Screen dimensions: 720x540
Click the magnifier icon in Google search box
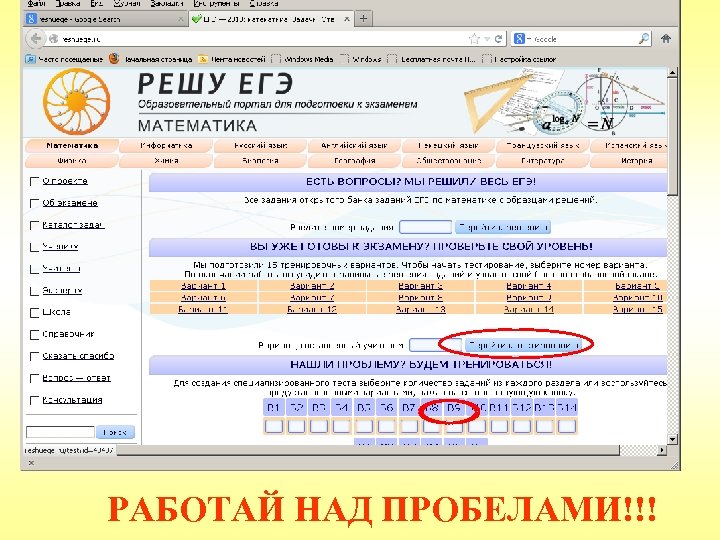tap(644, 39)
